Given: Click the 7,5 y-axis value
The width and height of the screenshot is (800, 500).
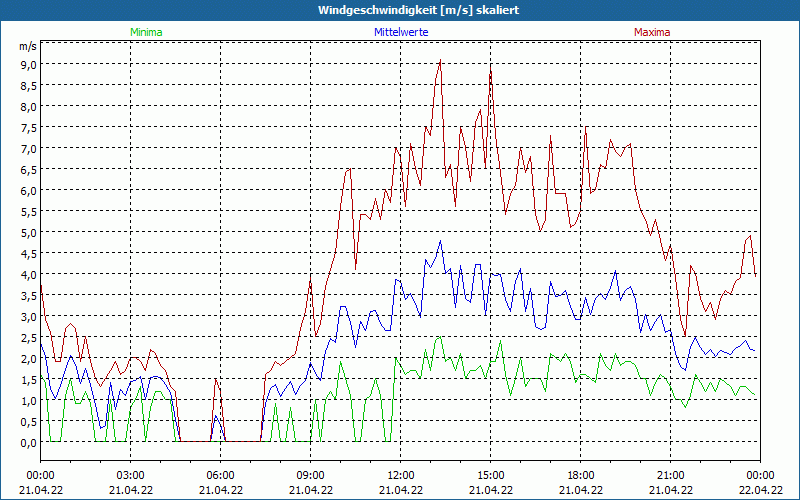Looking at the screenshot, I should (x=28, y=128).
